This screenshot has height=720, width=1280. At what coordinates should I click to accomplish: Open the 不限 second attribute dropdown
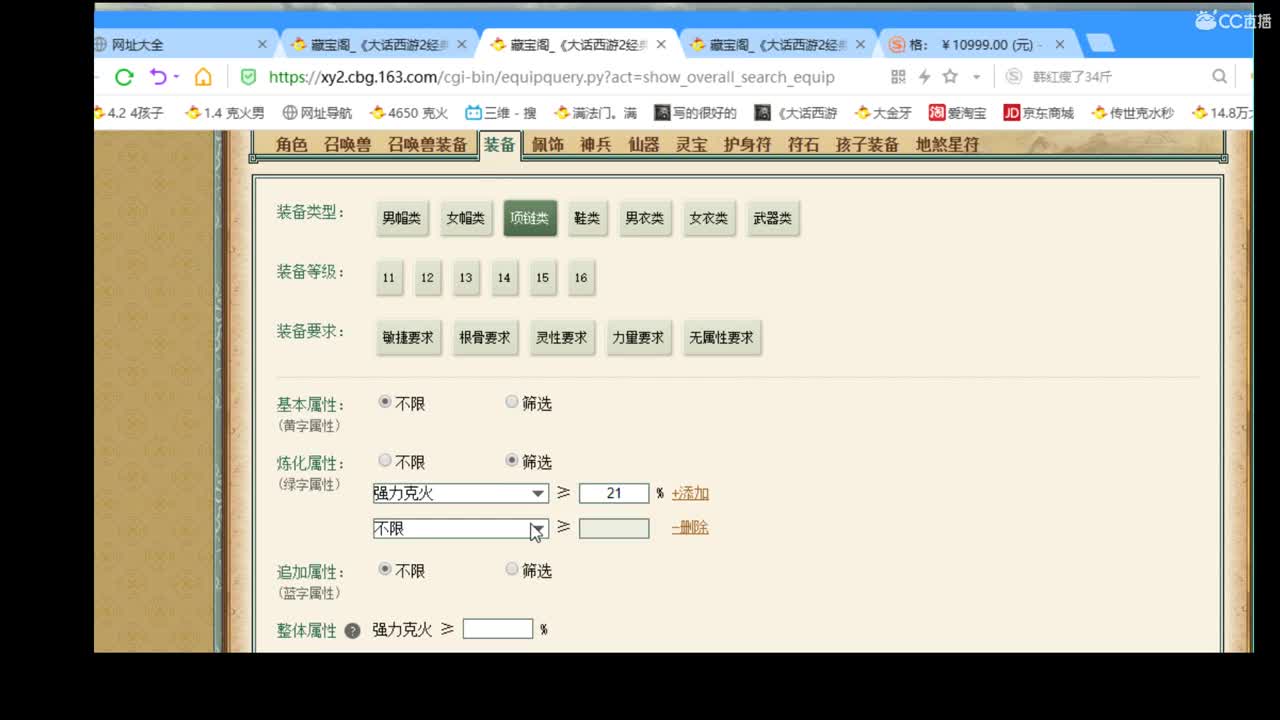[x=460, y=528]
